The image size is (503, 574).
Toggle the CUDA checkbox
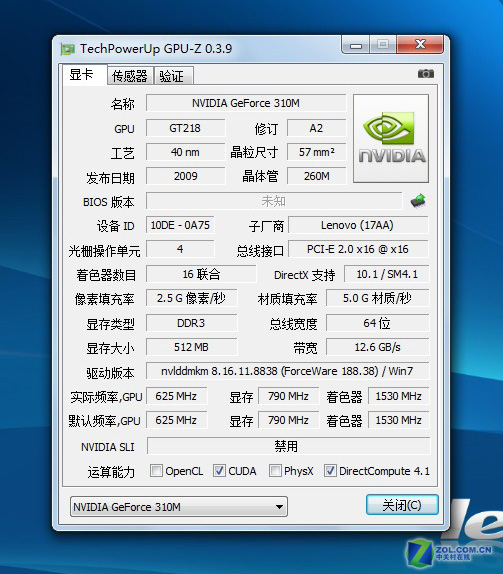tap(219, 470)
